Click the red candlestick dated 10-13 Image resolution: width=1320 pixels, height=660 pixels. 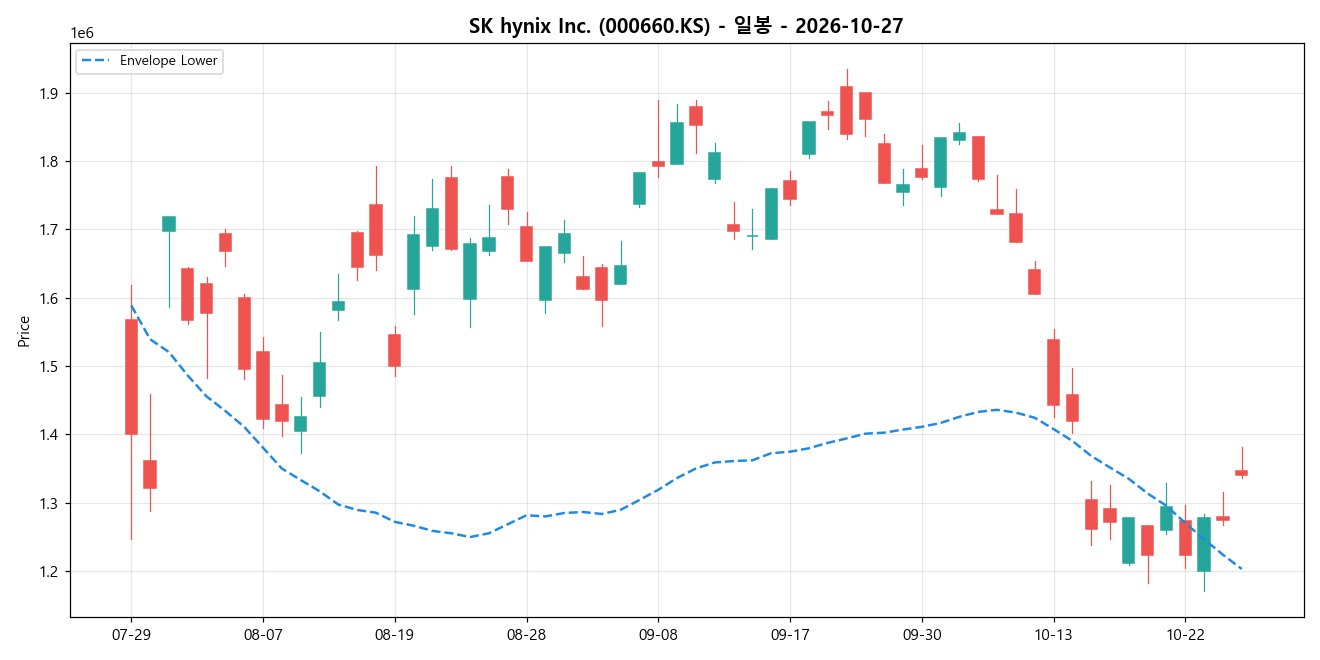point(1054,372)
